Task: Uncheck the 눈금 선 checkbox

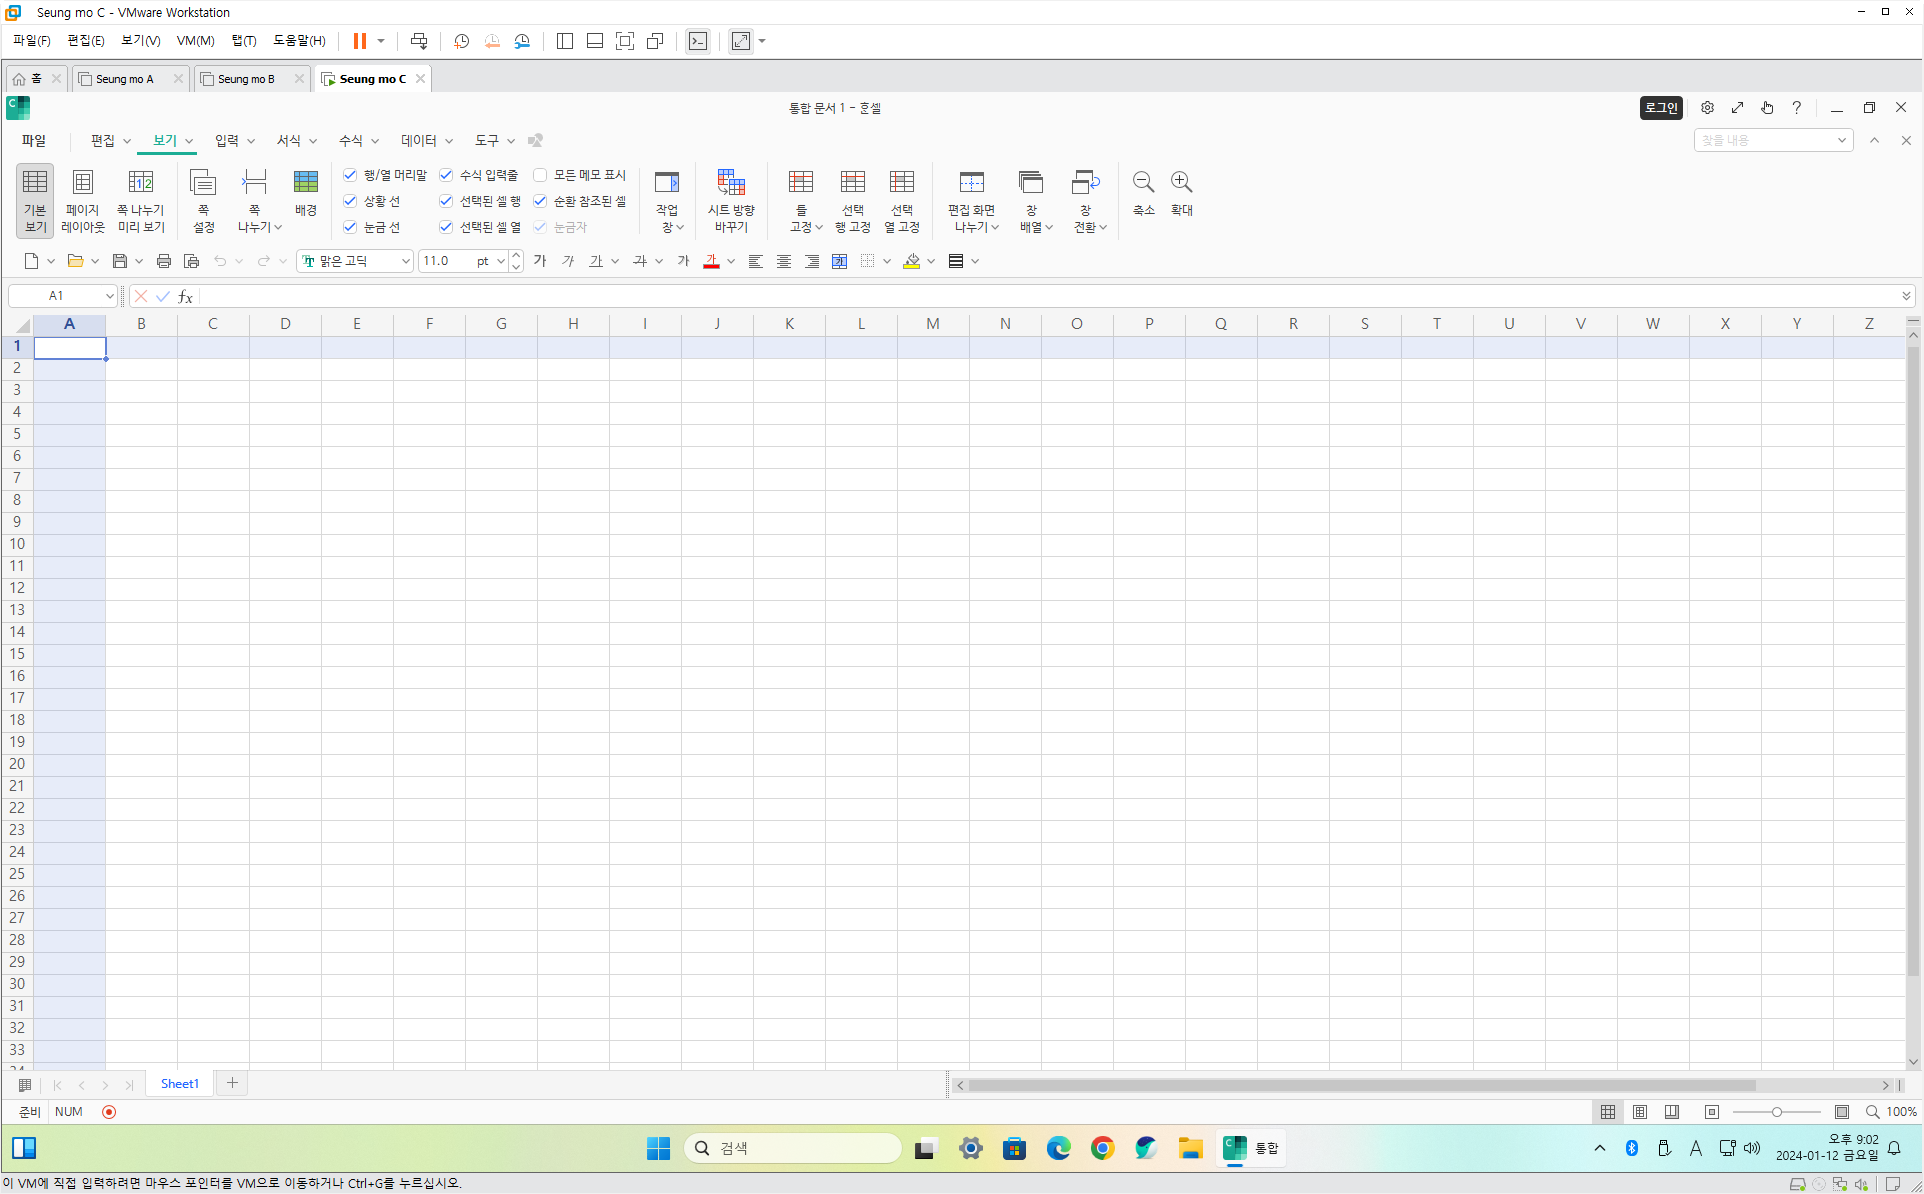Action: pos(350,227)
